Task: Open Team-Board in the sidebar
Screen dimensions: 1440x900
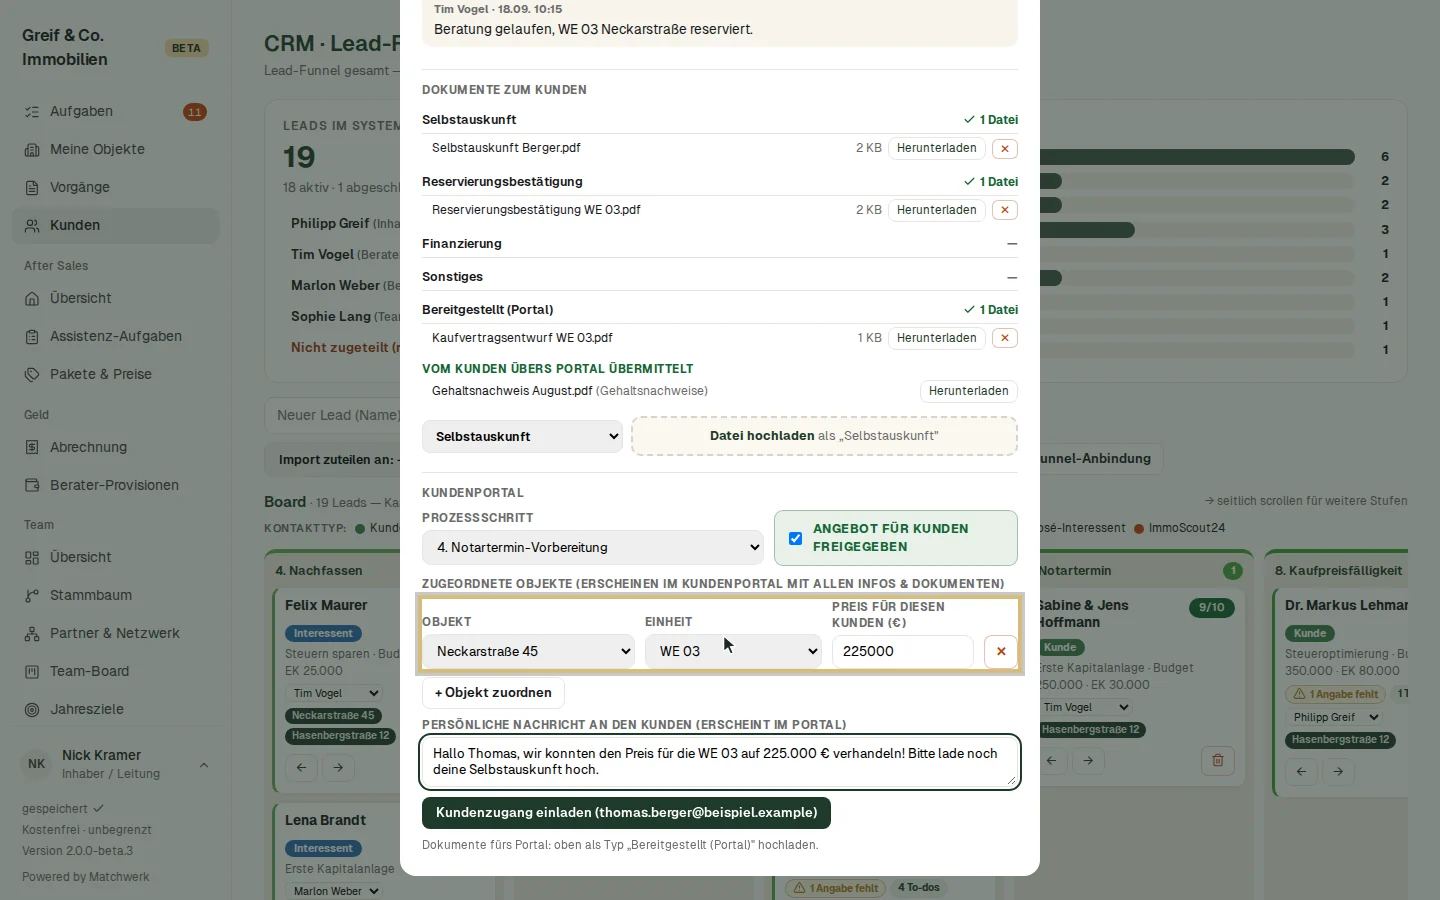Action: (115, 672)
